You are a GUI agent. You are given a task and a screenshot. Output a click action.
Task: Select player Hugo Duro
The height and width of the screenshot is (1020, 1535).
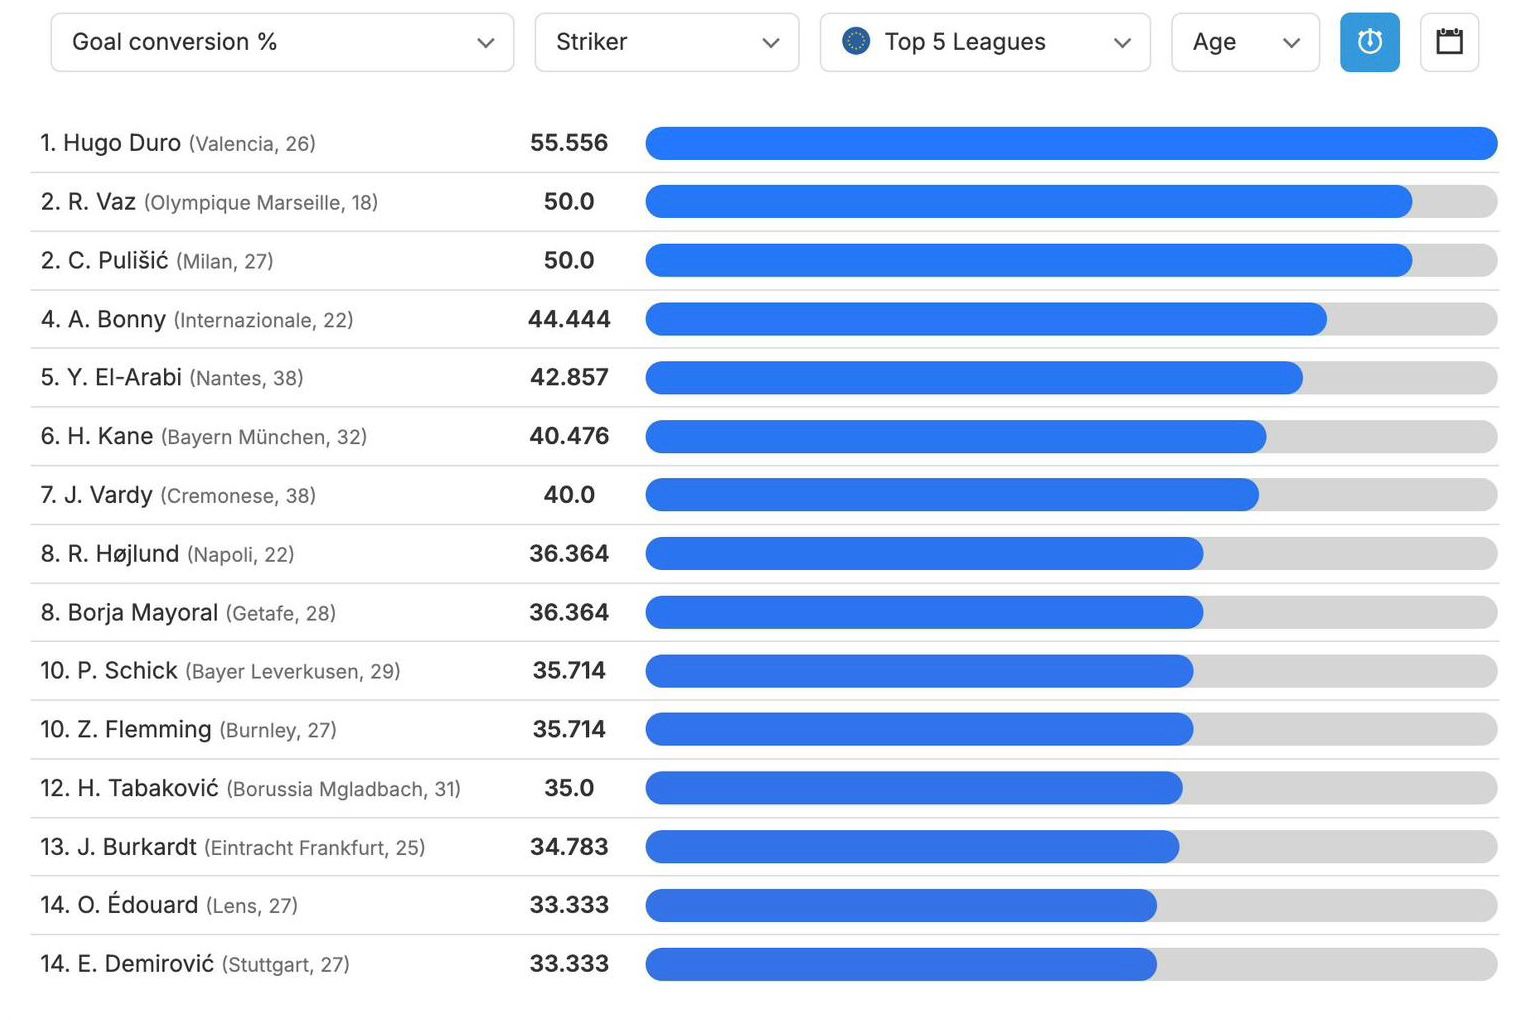[121, 143]
